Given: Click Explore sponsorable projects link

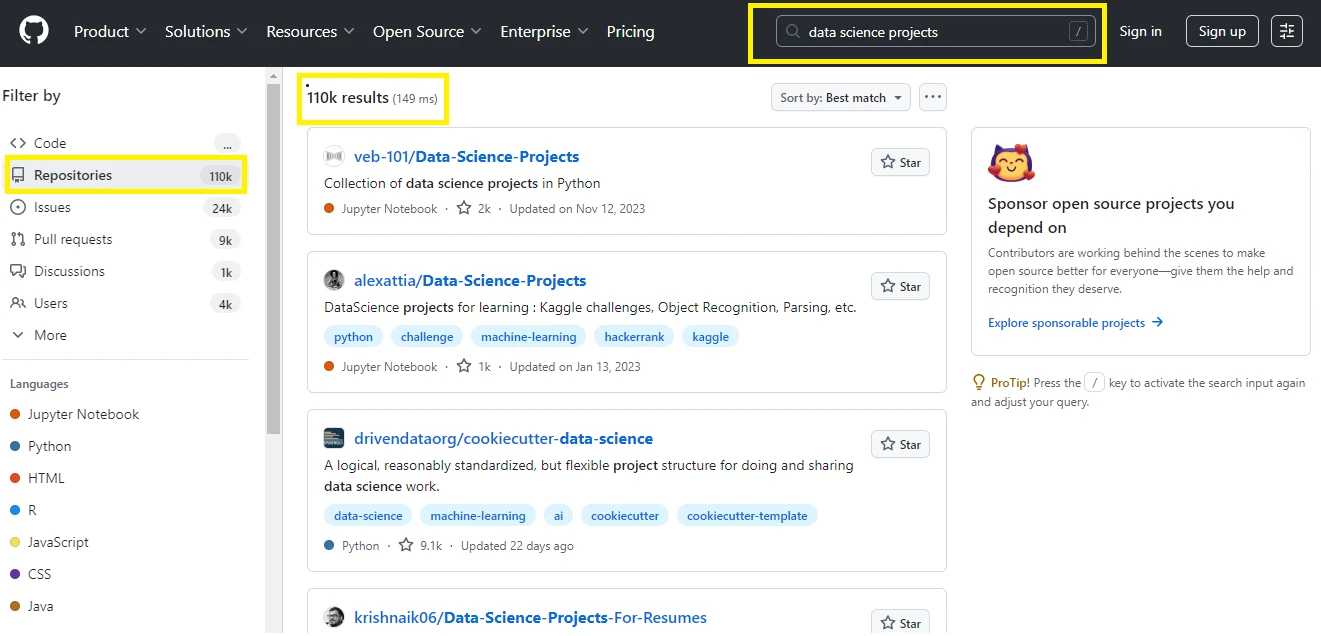Looking at the screenshot, I should pyautogui.click(x=1075, y=322).
